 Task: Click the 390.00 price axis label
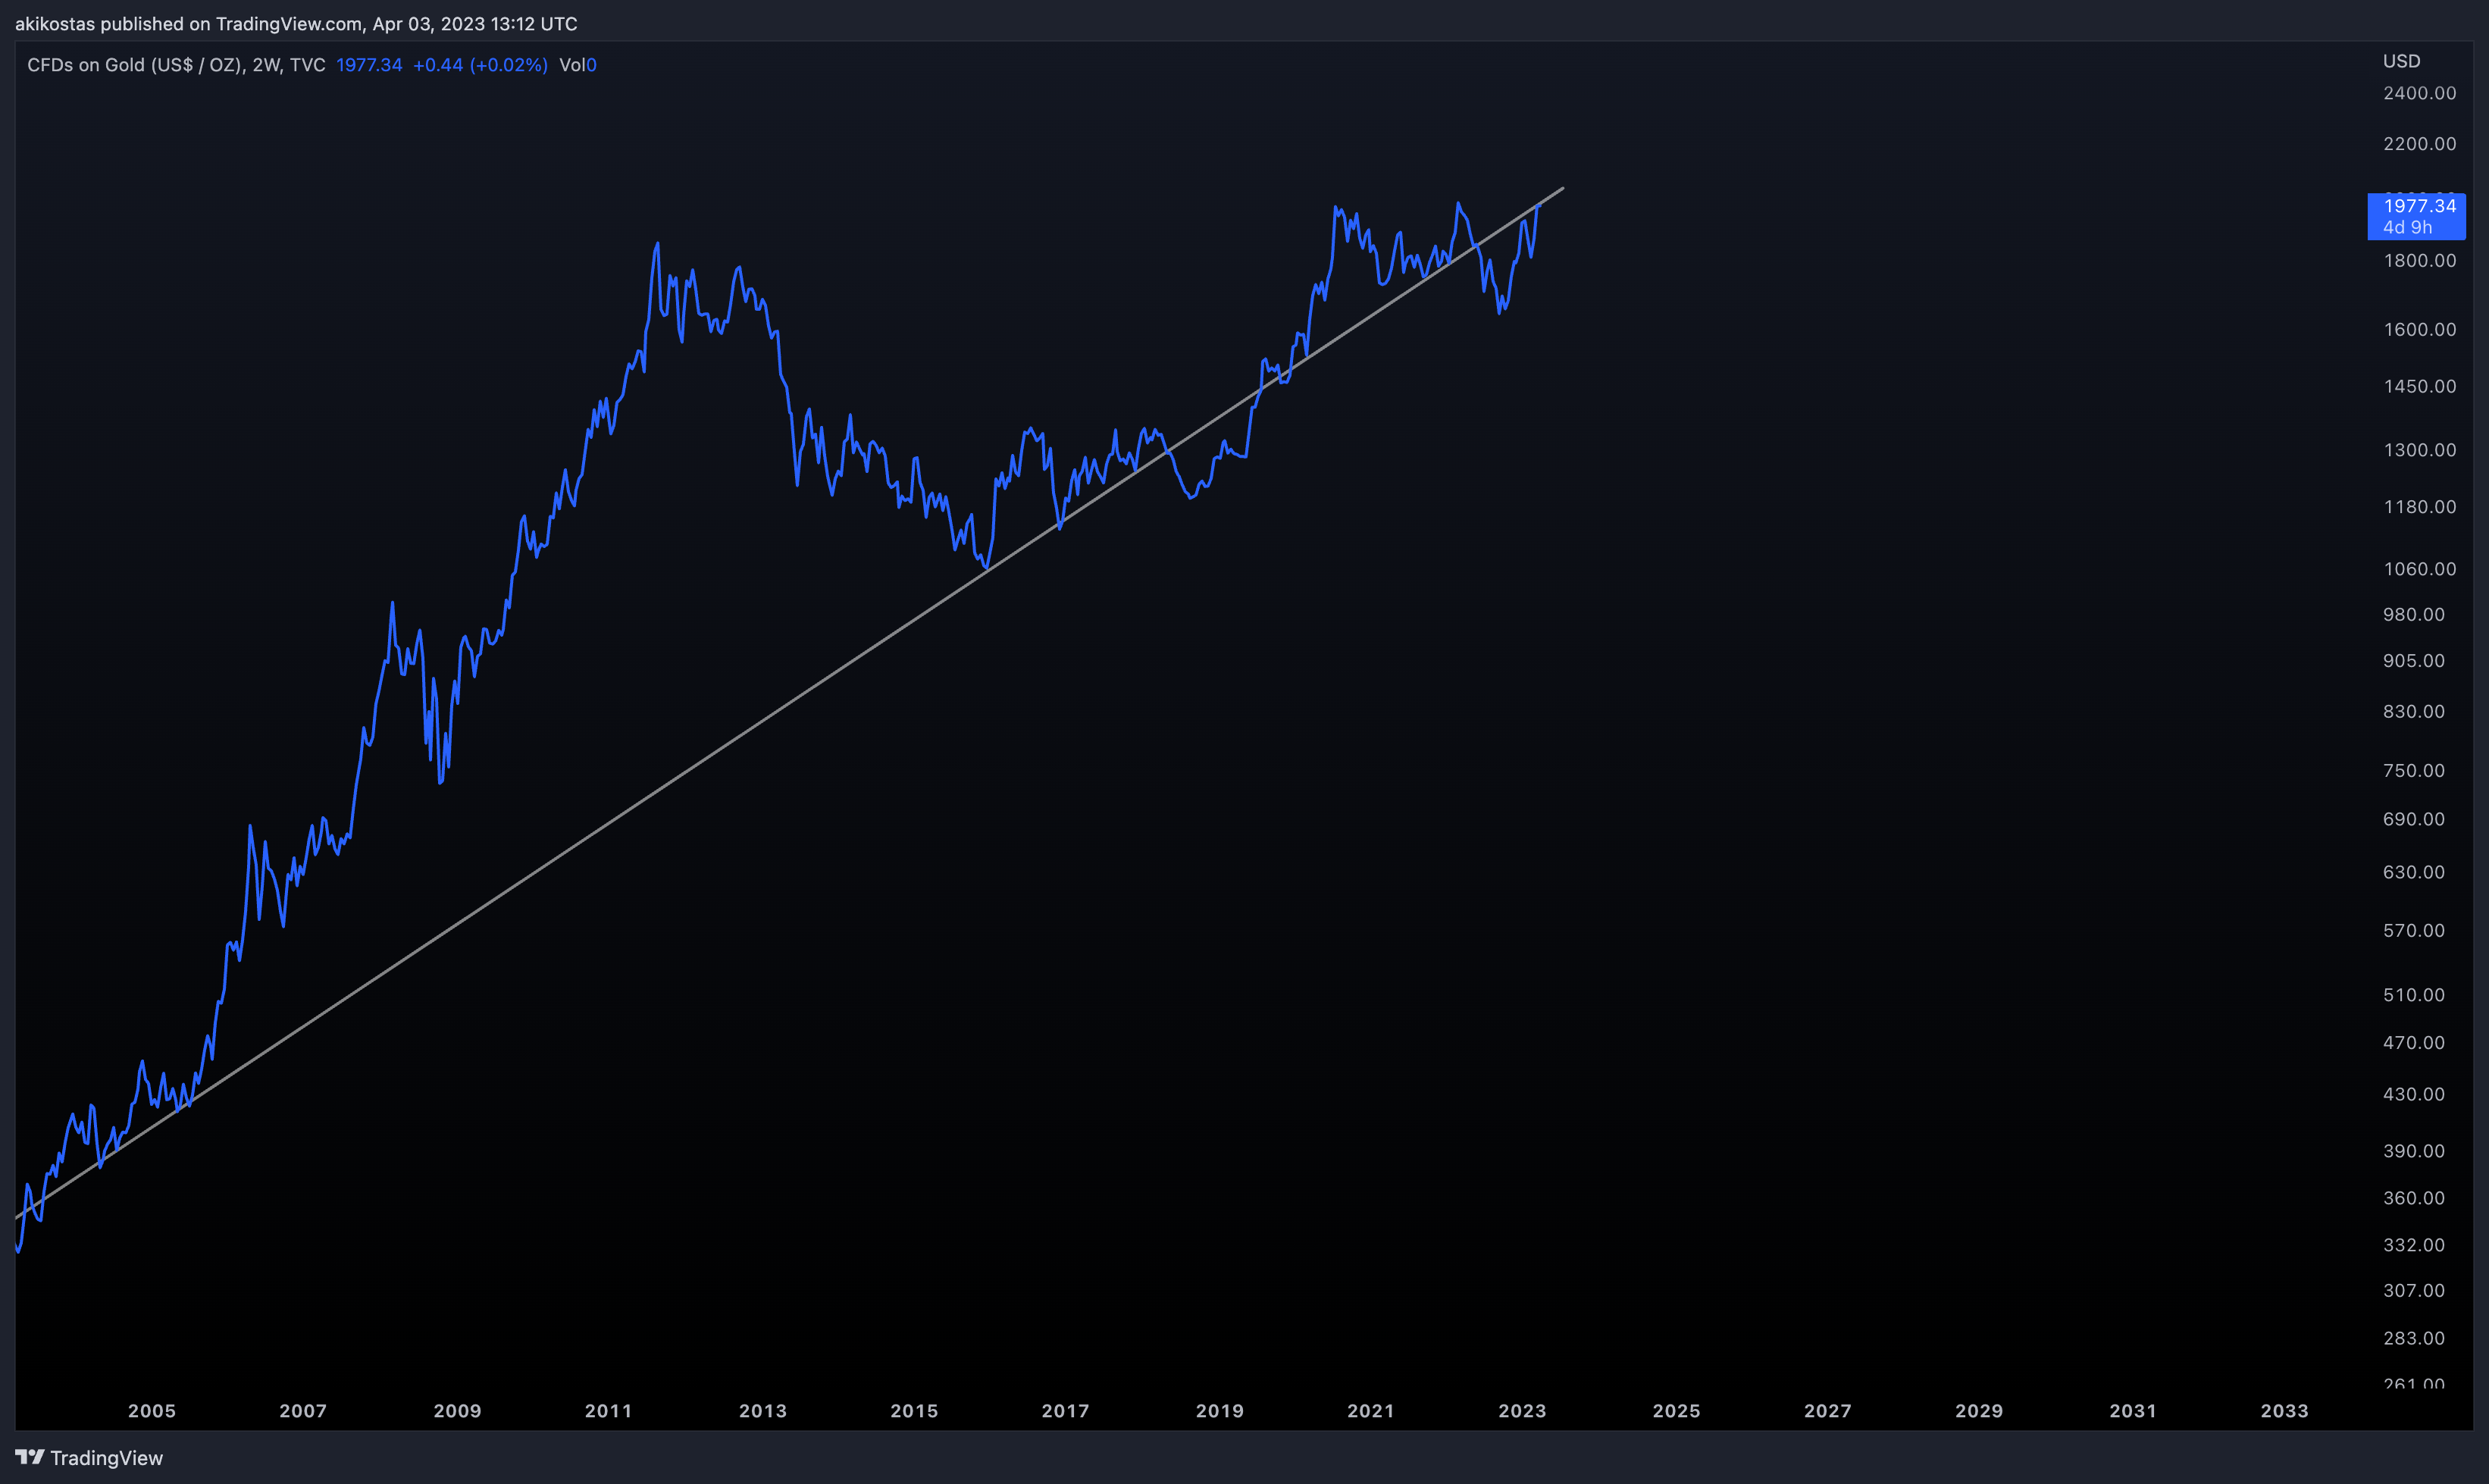(x=2413, y=1151)
